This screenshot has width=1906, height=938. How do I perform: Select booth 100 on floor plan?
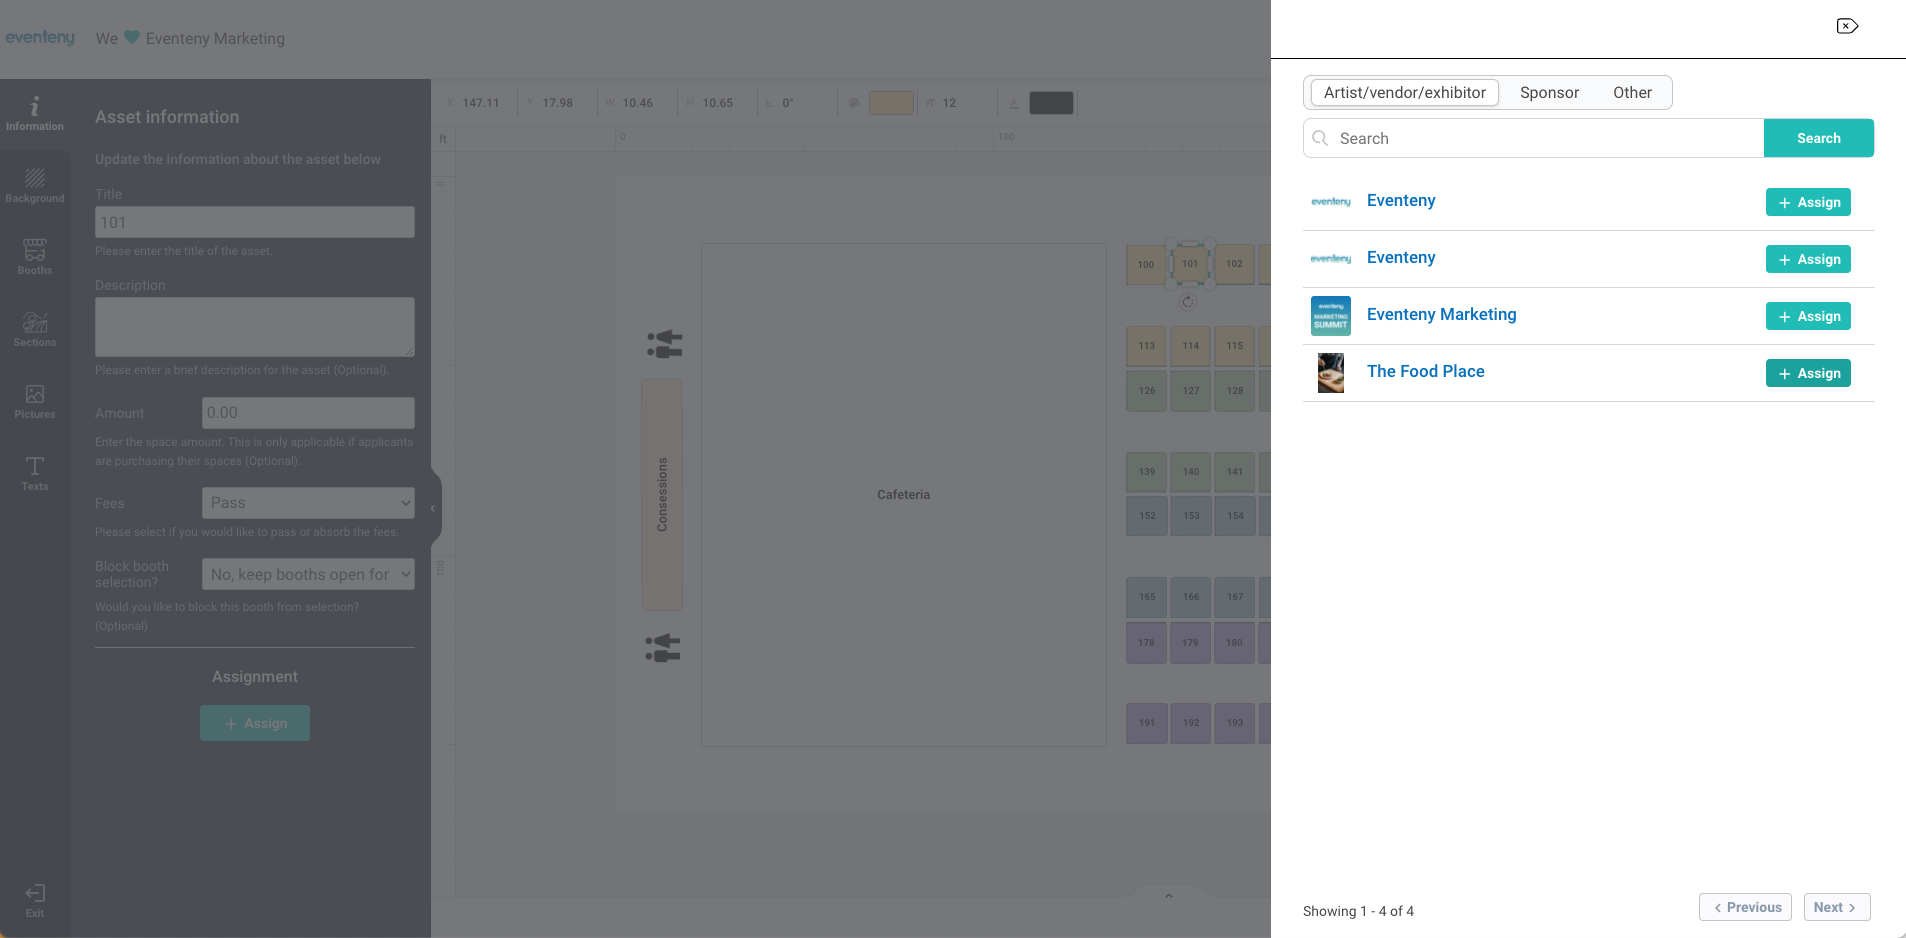(1146, 265)
